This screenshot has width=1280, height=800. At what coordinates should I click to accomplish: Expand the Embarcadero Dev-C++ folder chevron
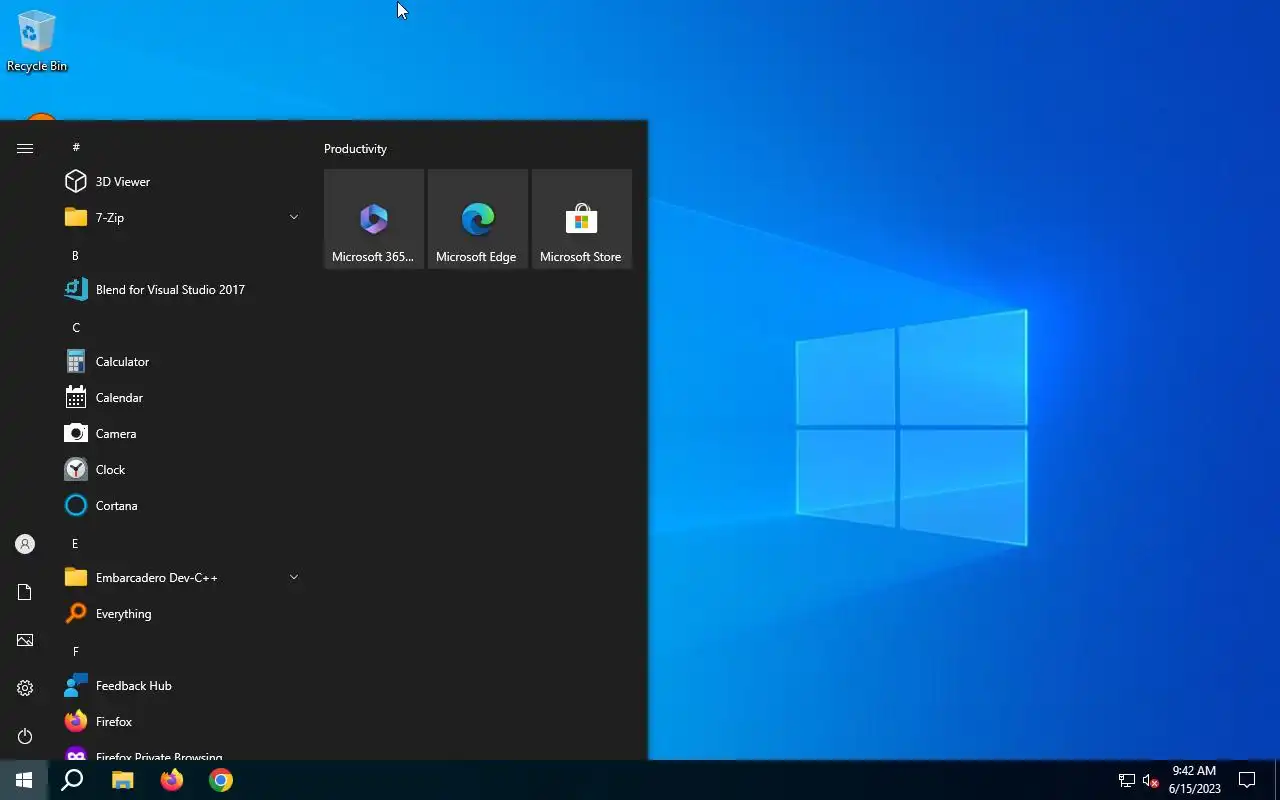point(294,577)
